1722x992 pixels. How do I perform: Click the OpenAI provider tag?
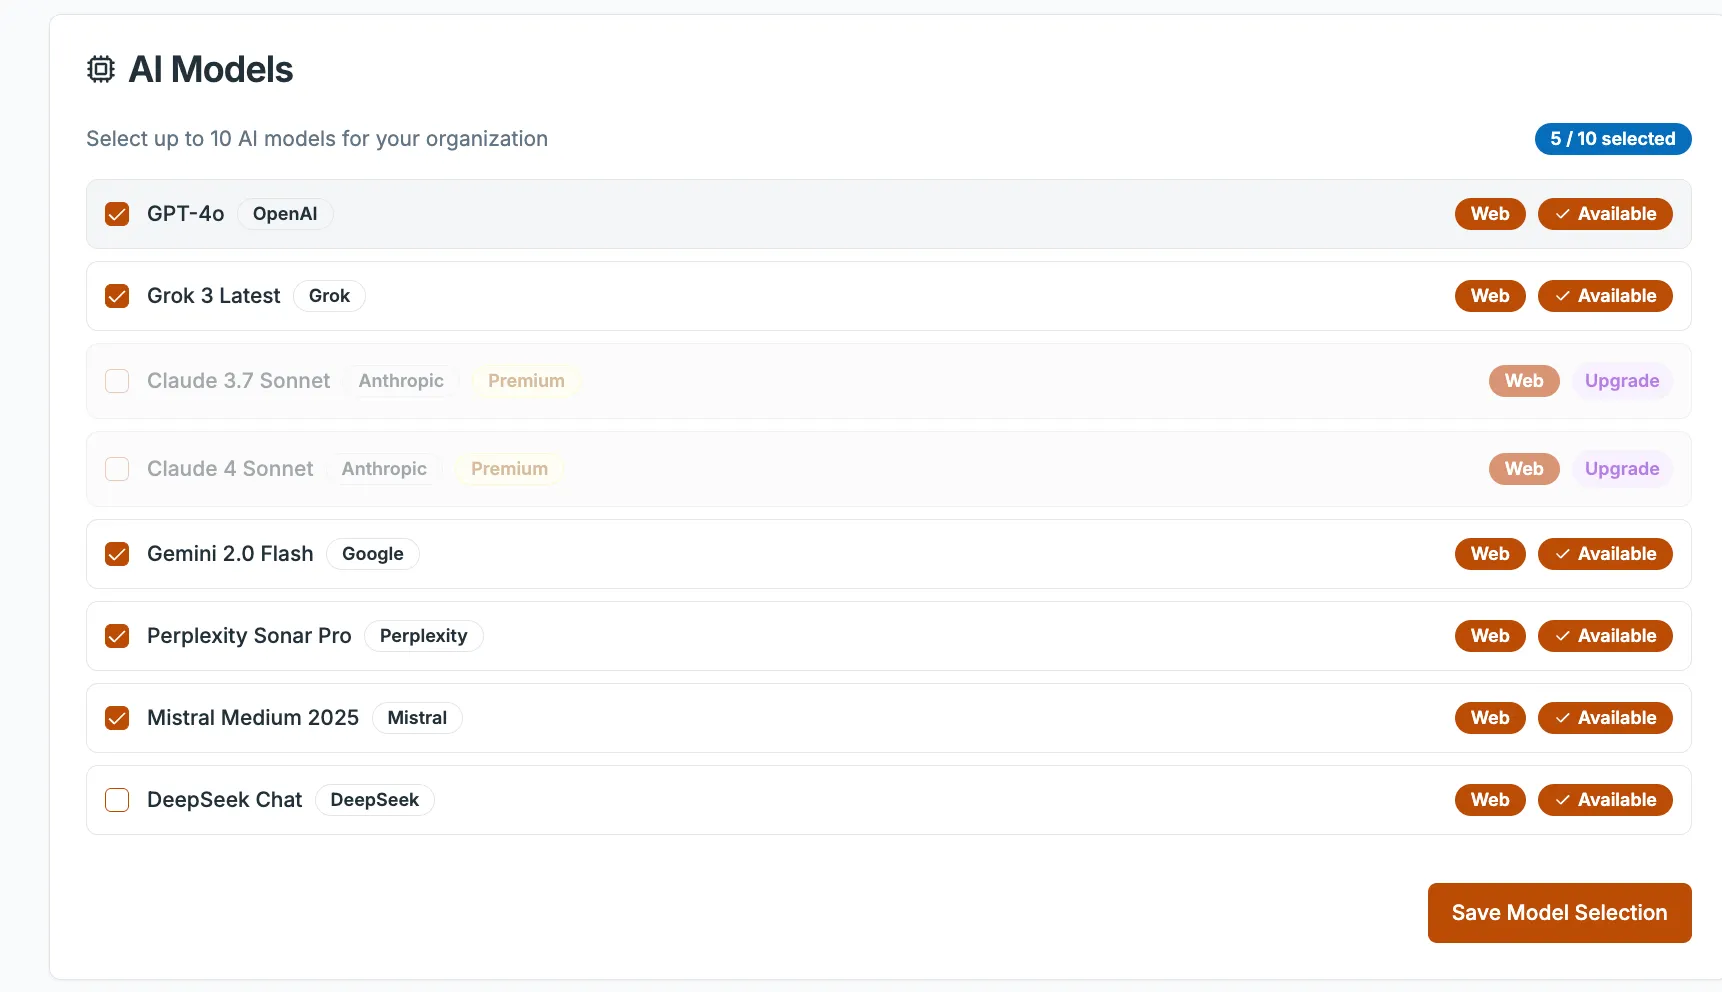tap(285, 214)
